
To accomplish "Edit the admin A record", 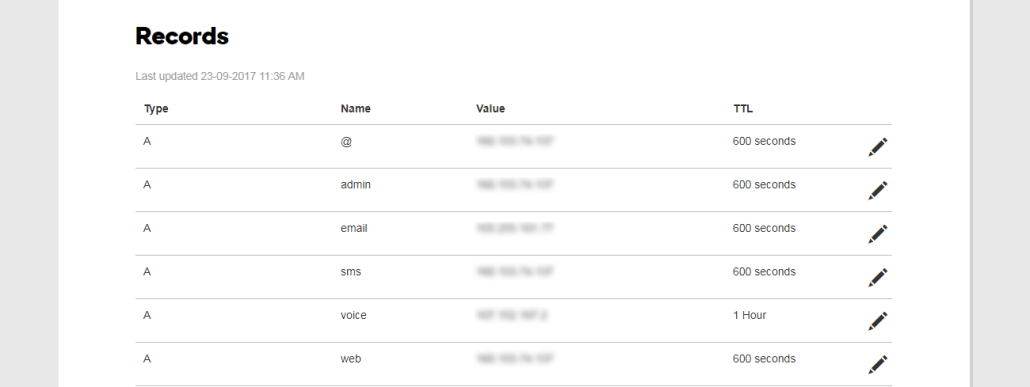I will [878, 191].
